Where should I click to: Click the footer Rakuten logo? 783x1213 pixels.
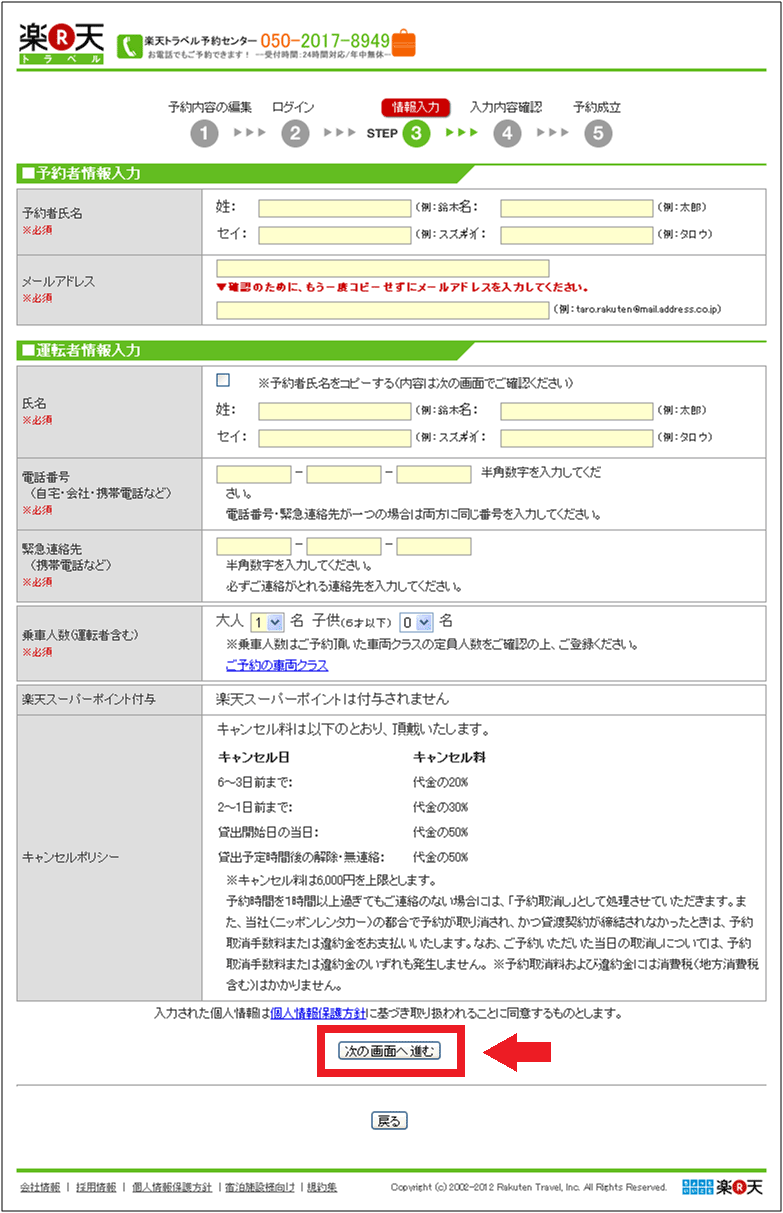[x=723, y=1187]
